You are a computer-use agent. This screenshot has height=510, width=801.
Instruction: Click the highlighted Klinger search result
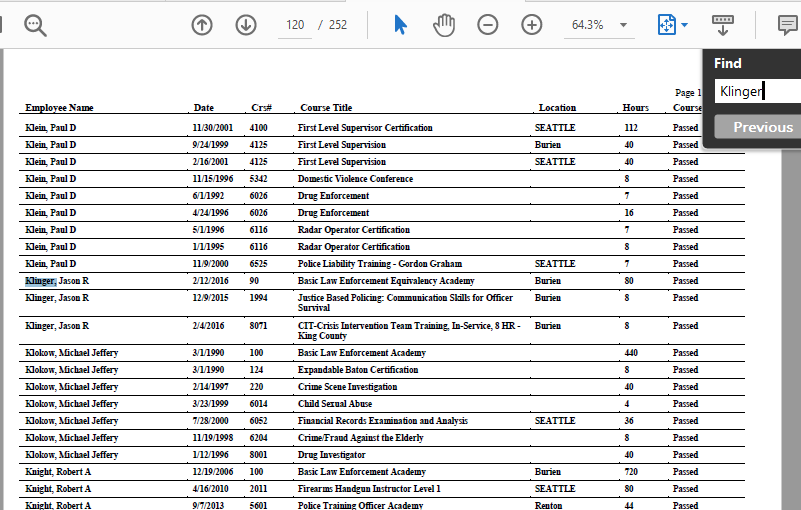tap(40, 281)
